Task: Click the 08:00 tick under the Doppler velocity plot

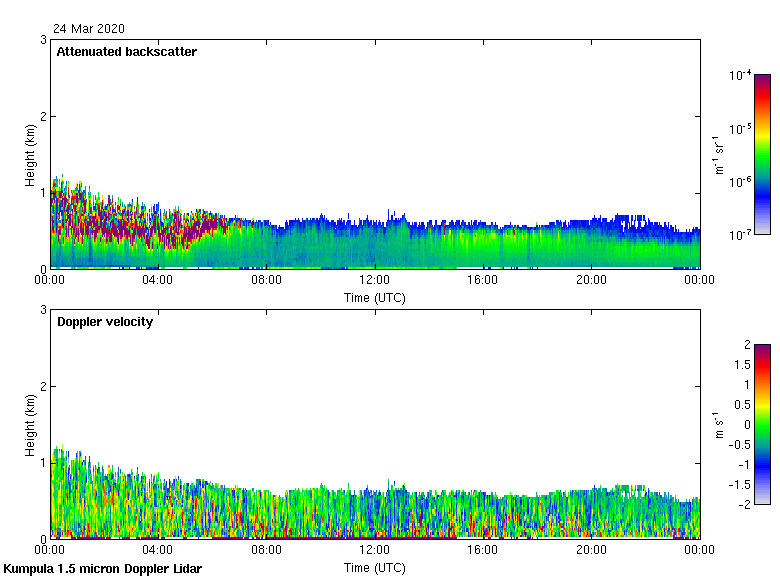Action: tap(266, 550)
